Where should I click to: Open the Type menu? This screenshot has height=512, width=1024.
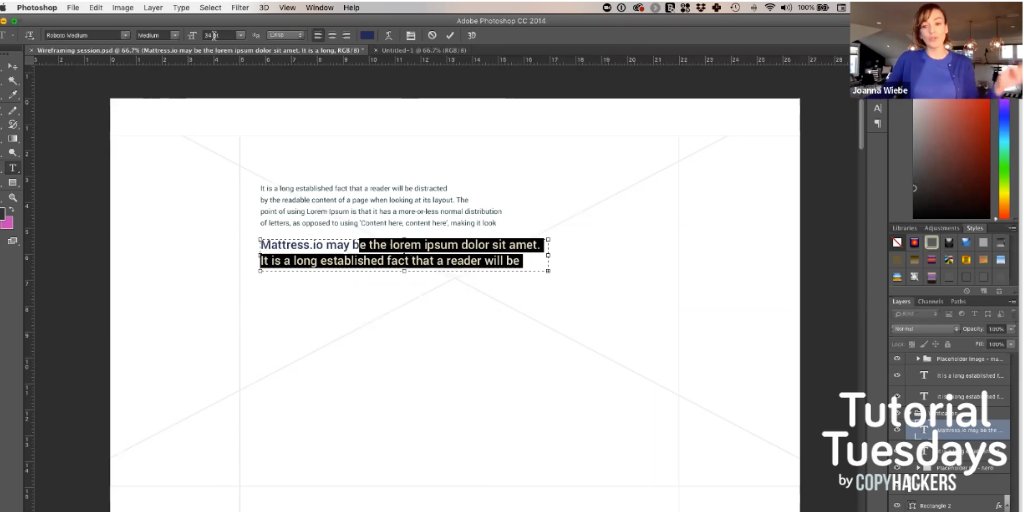(x=181, y=8)
